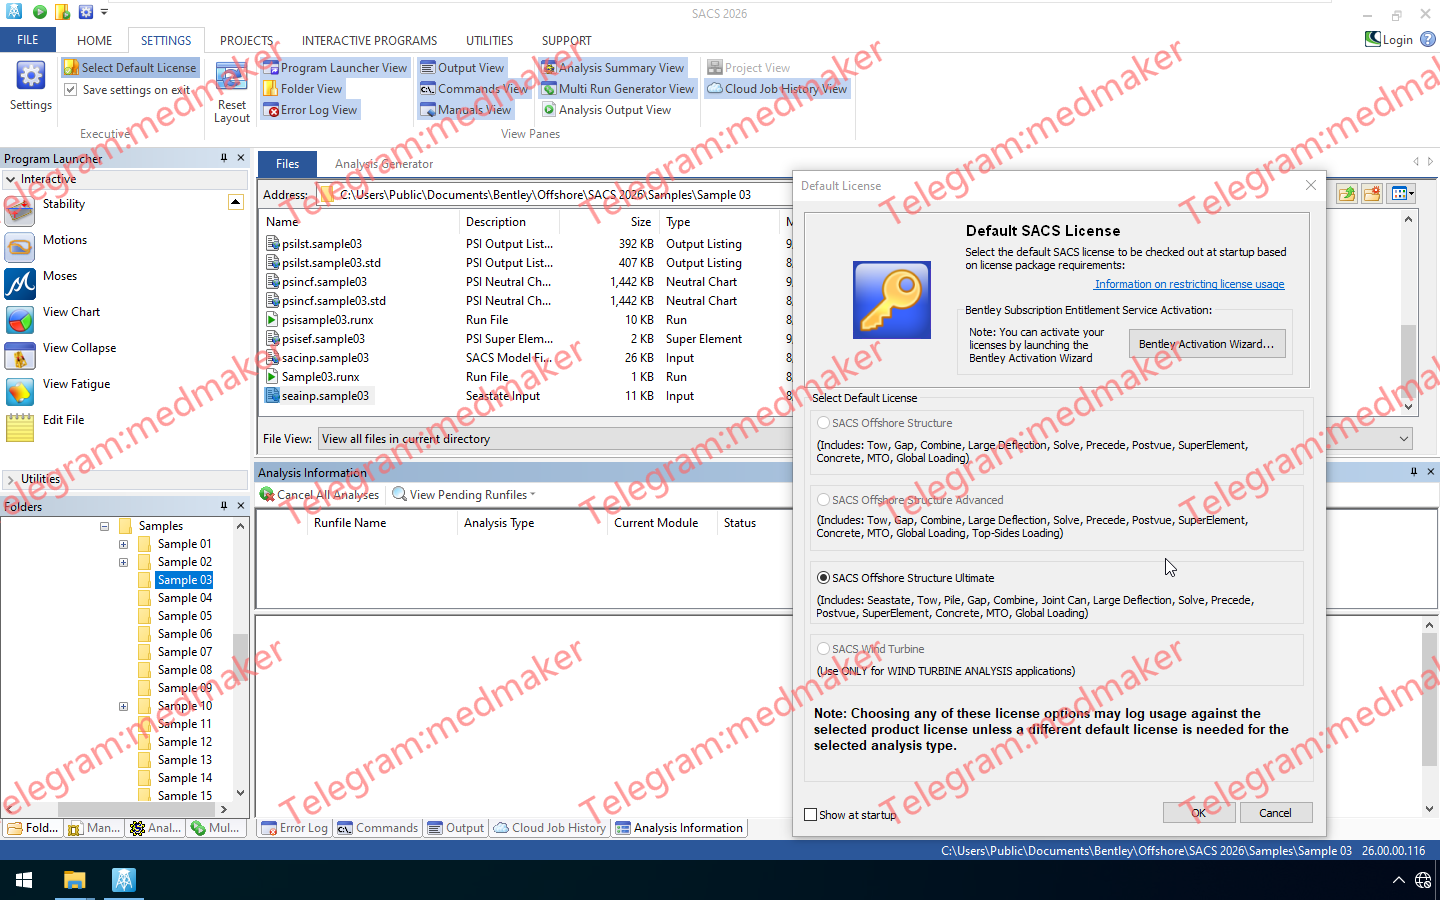Open the File View dropdown
1440x900 pixels.
coord(1404,439)
